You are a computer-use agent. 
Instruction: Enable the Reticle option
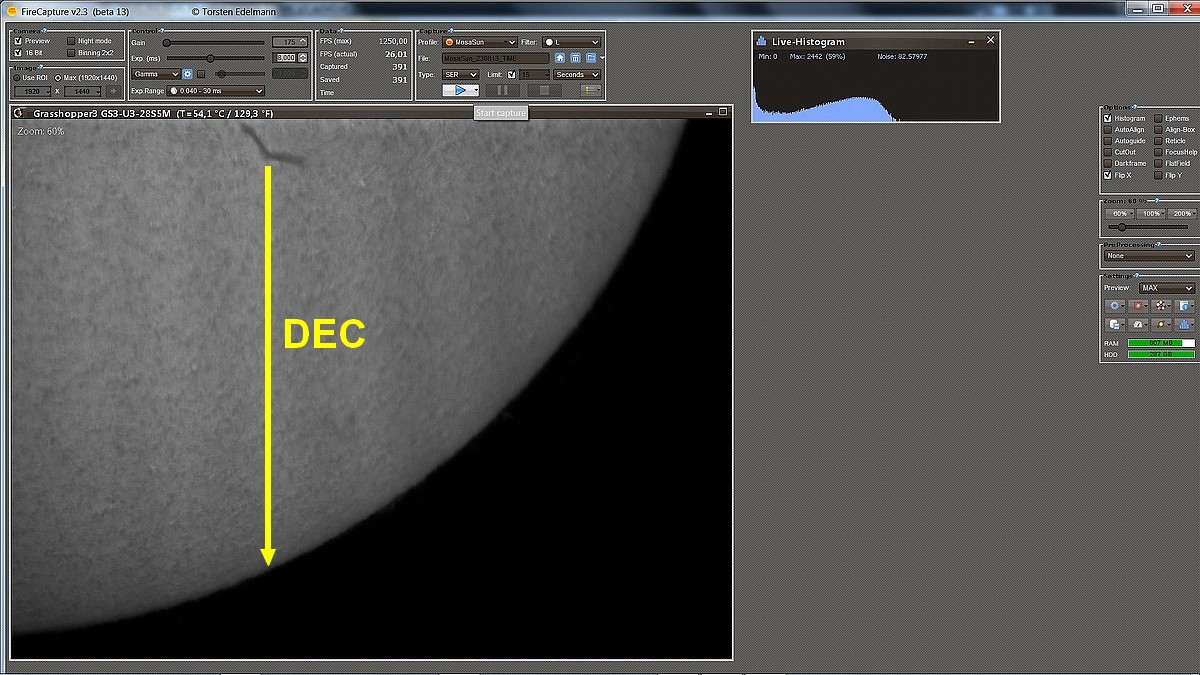(1158, 141)
